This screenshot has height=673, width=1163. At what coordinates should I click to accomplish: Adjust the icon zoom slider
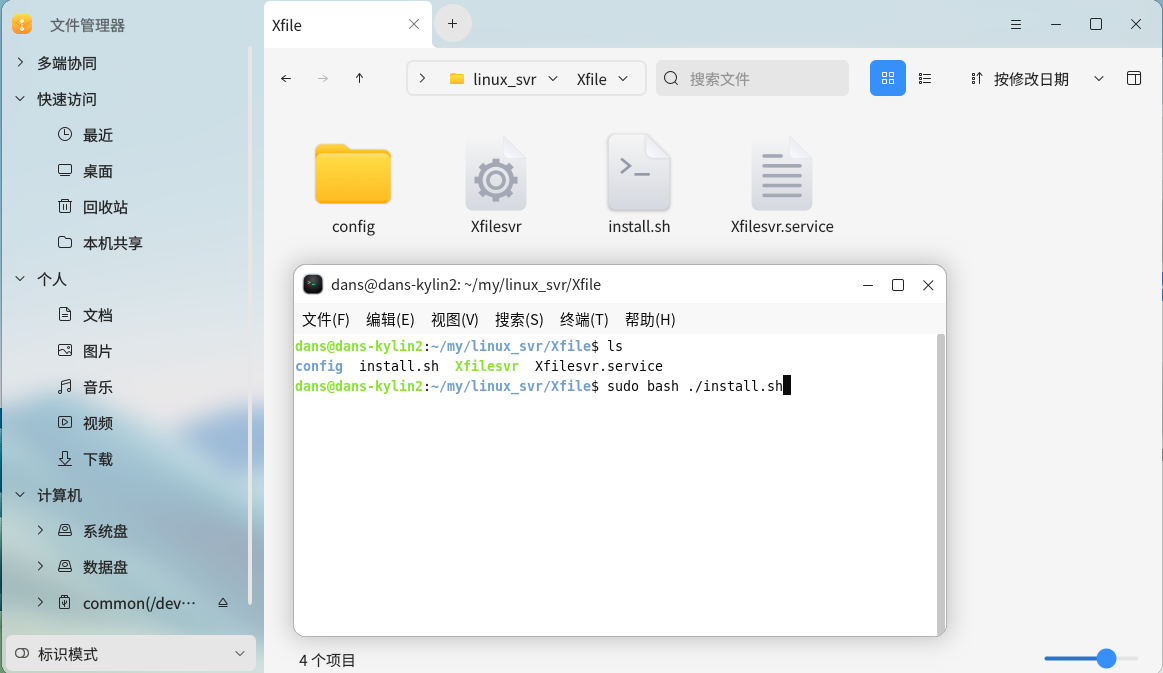pyautogui.click(x=1105, y=658)
